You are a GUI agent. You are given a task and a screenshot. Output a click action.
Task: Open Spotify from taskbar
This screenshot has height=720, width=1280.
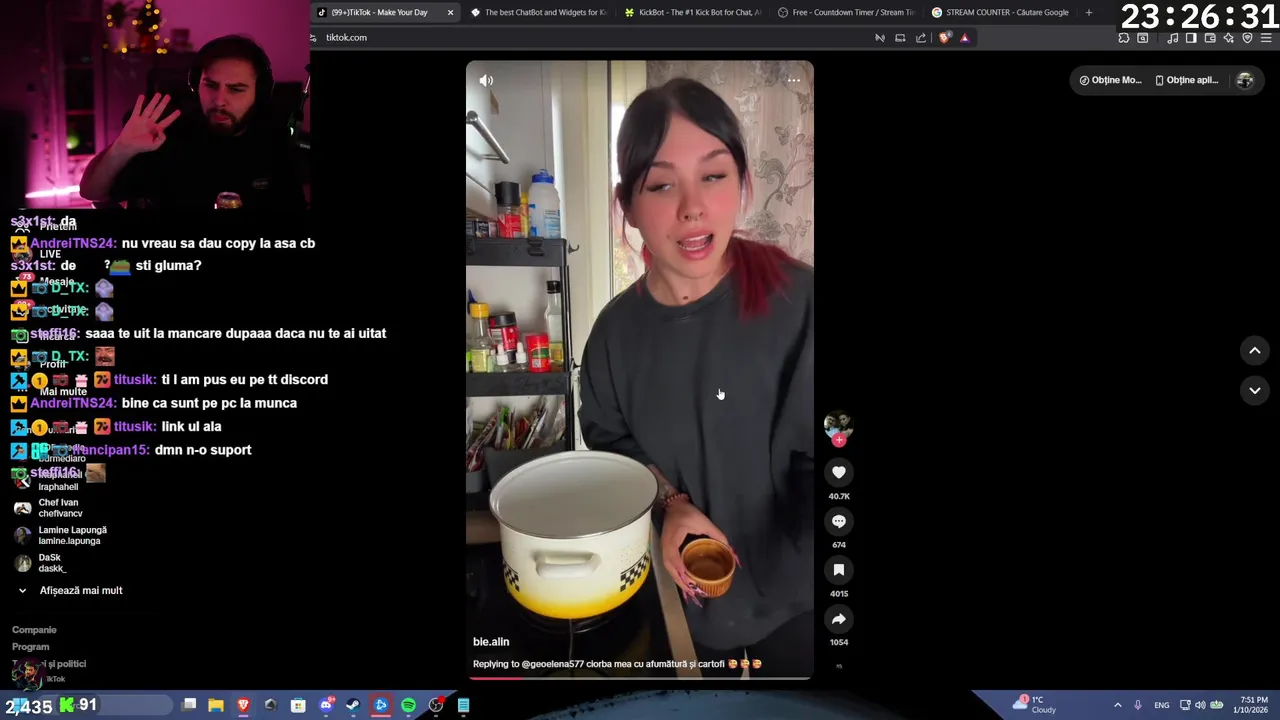(x=409, y=705)
